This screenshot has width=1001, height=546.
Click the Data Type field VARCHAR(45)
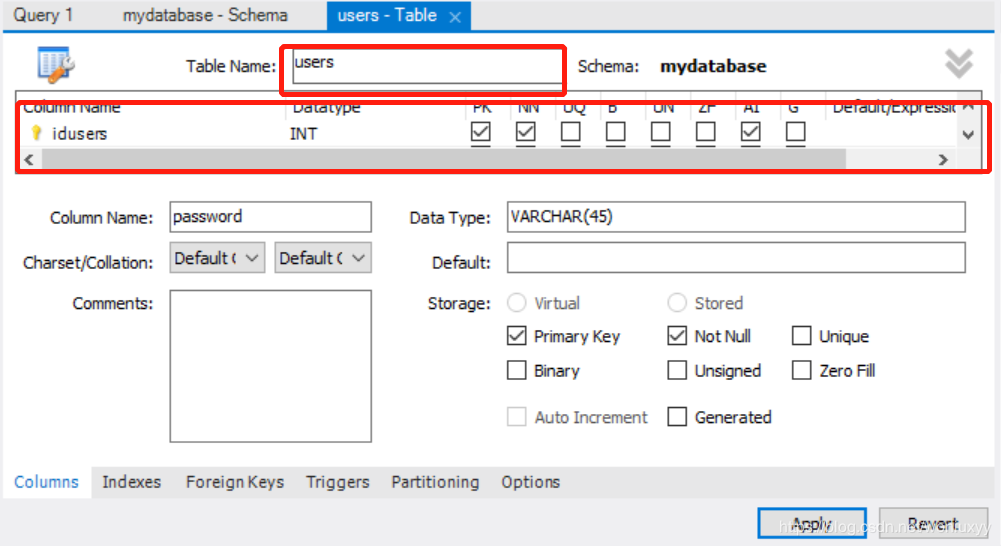736,217
